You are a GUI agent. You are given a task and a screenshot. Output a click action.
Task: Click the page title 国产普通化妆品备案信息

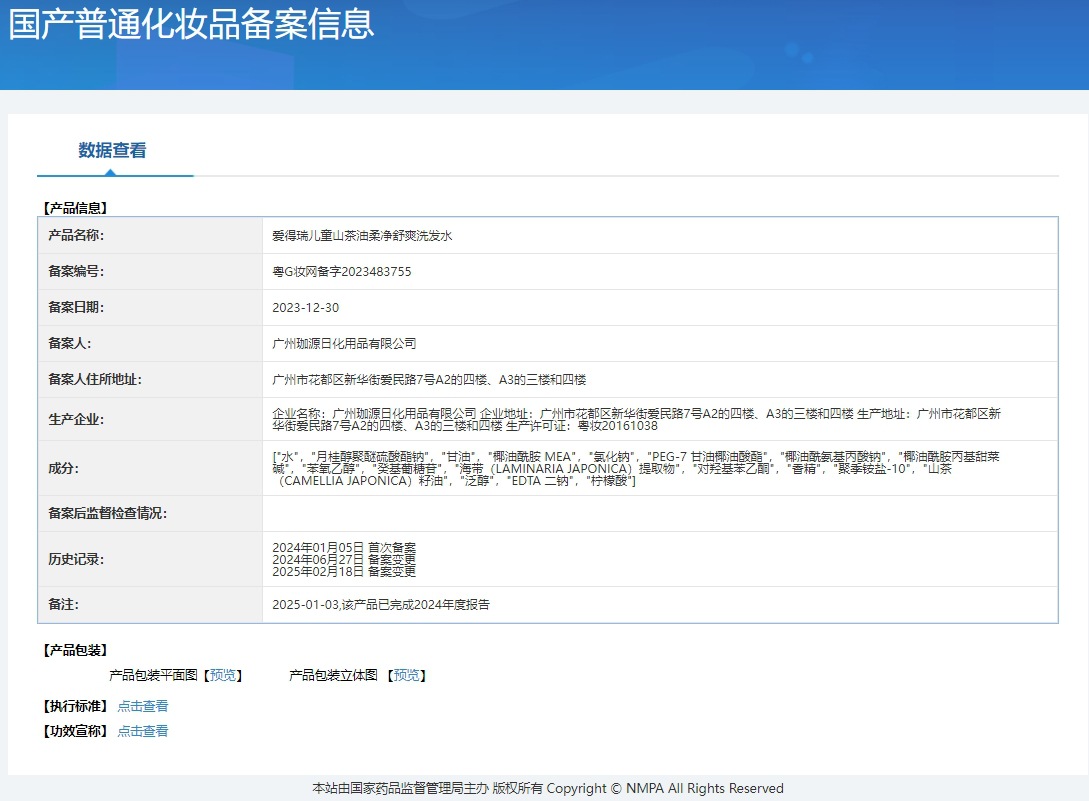(x=192, y=24)
